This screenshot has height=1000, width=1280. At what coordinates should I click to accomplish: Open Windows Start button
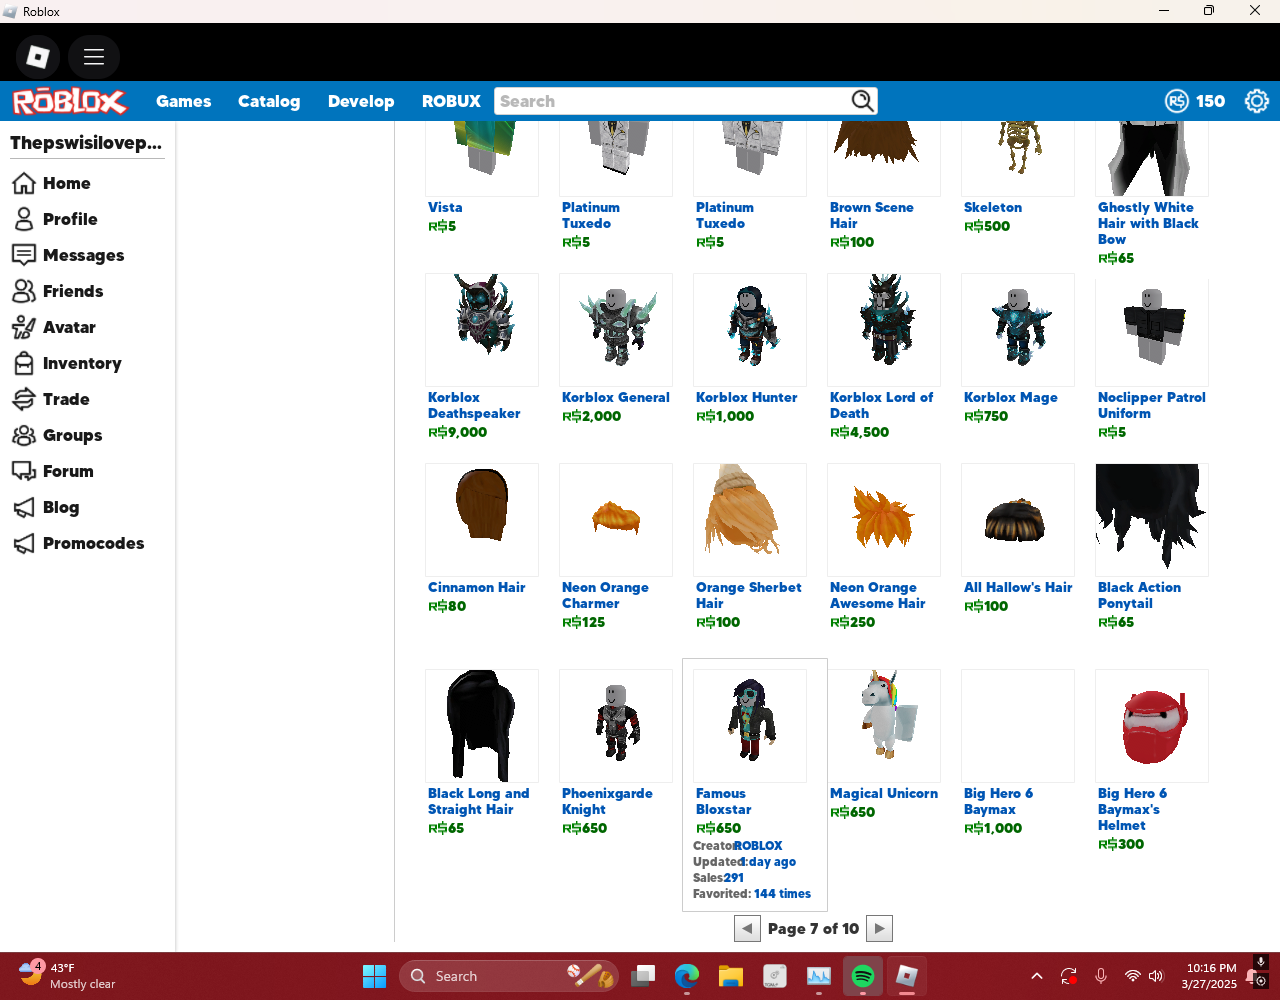click(375, 976)
